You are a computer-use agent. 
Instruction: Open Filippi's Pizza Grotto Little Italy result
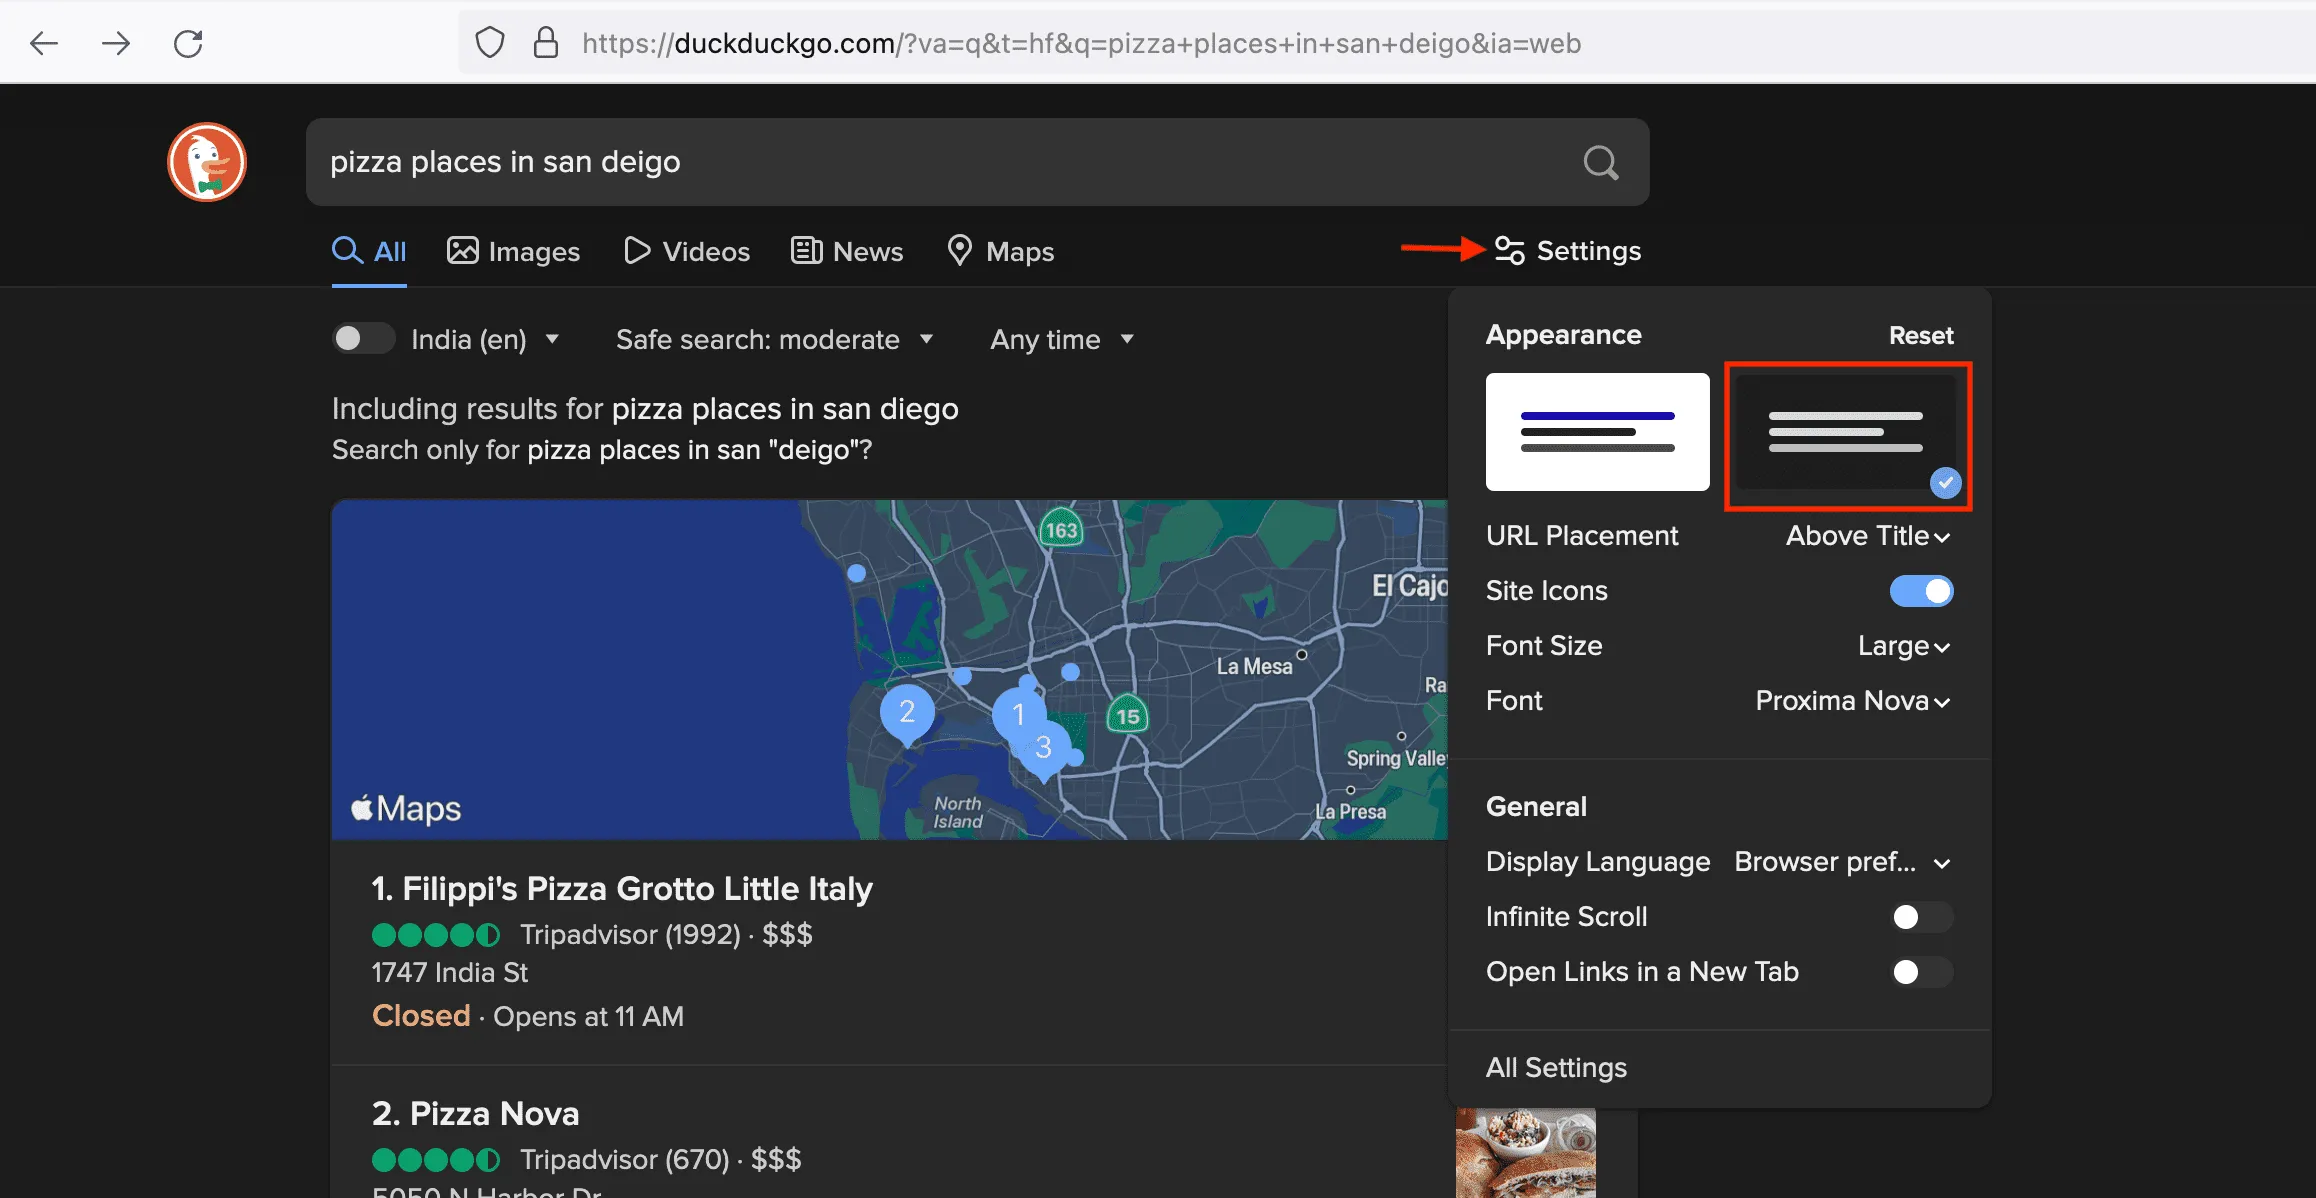coord(622,888)
